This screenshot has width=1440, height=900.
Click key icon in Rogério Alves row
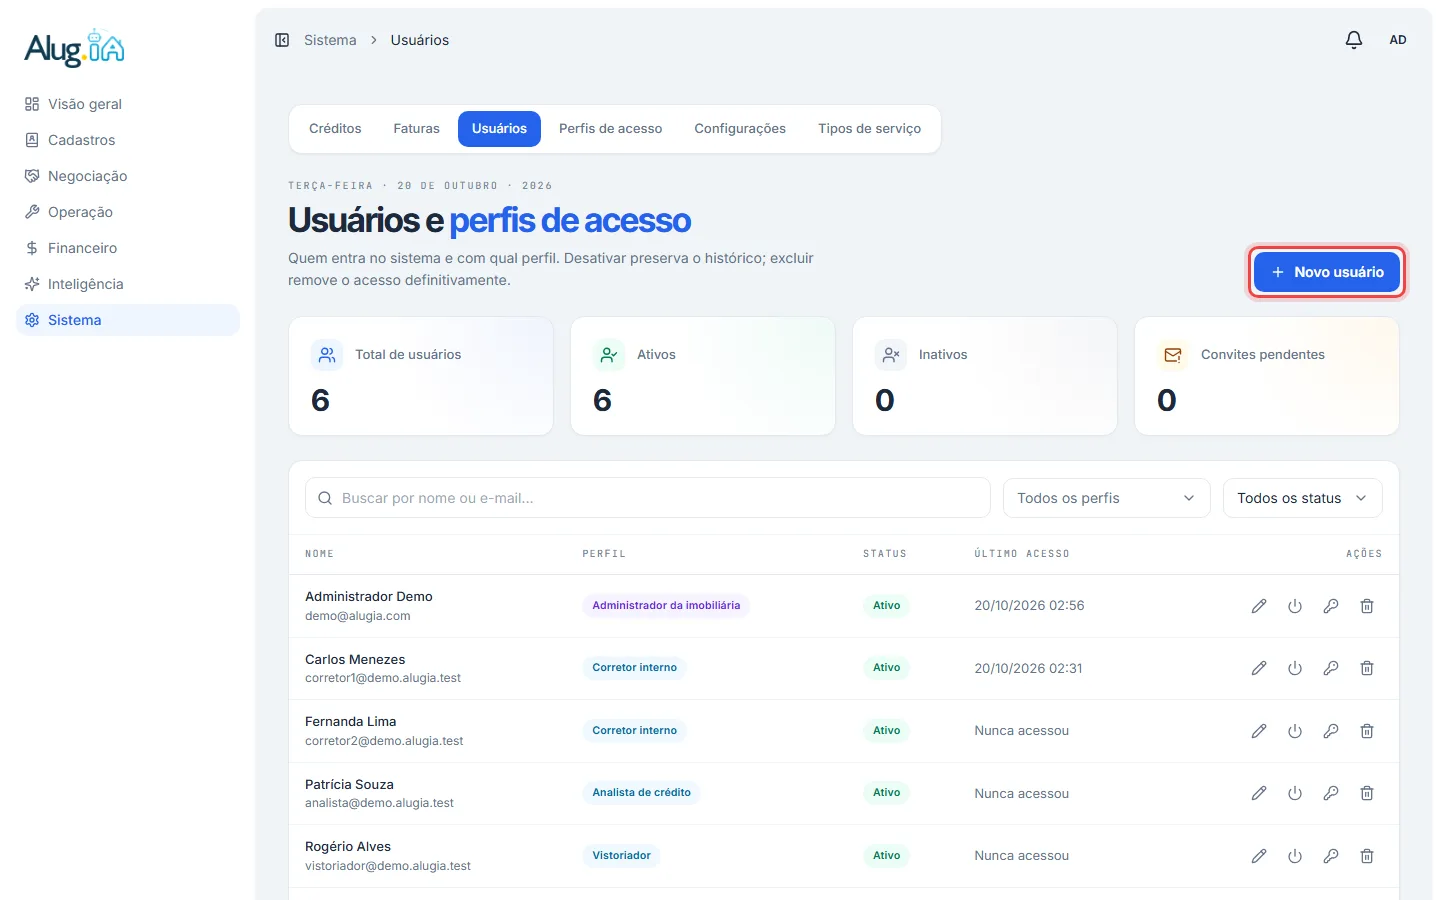pyautogui.click(x=1331, y=856)
